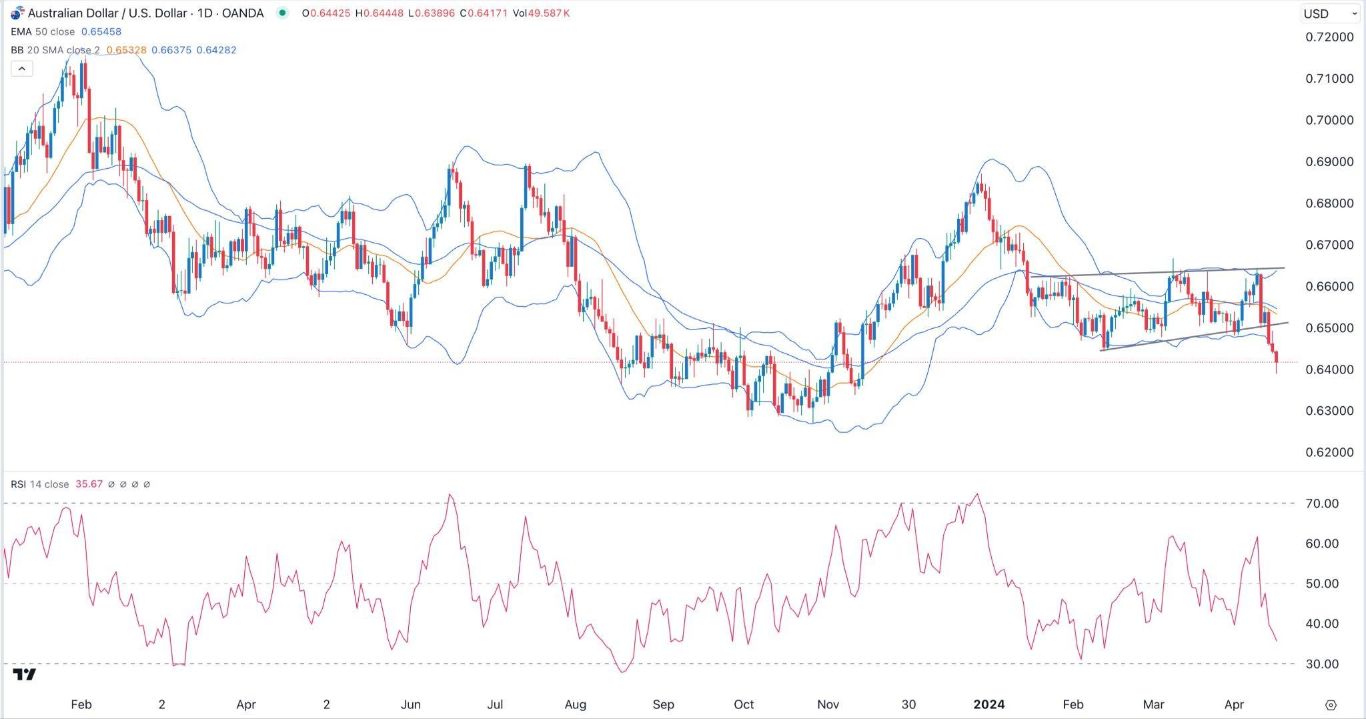Collapse the indicator legend with chevron button

point(22,68)
